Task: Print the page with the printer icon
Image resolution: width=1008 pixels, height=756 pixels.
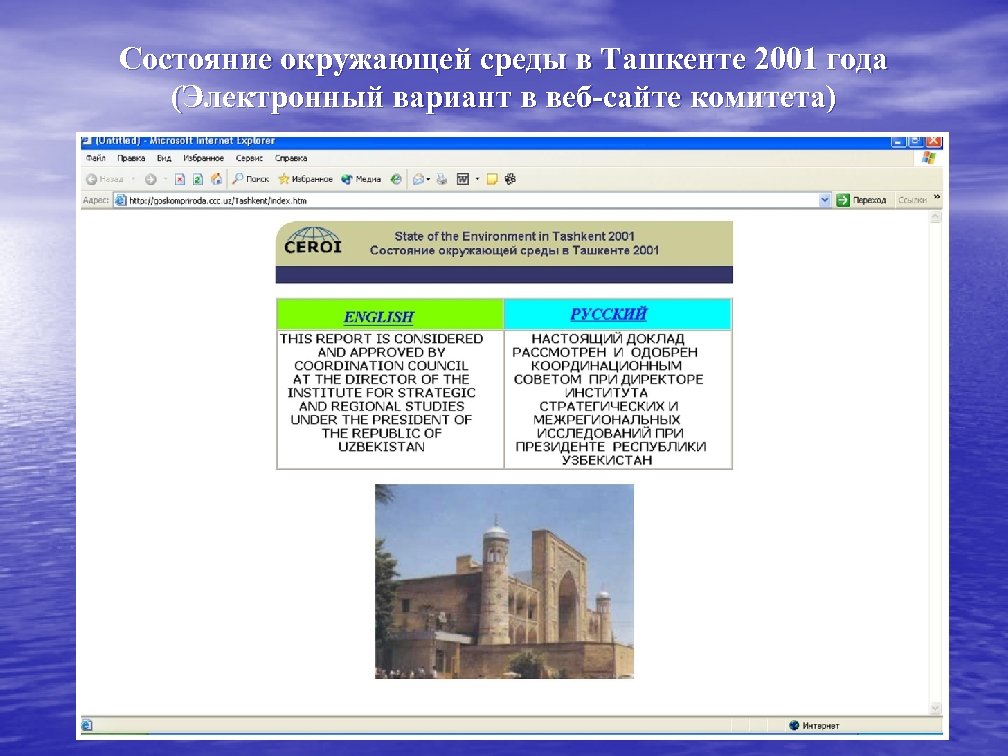Action: [444, 180]
